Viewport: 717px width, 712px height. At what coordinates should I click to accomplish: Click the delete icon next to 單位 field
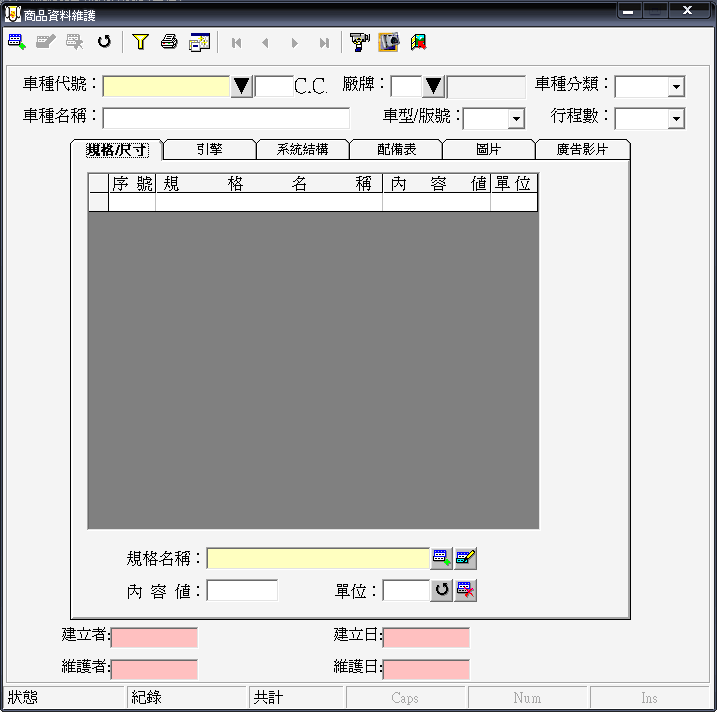pos(466,590)
